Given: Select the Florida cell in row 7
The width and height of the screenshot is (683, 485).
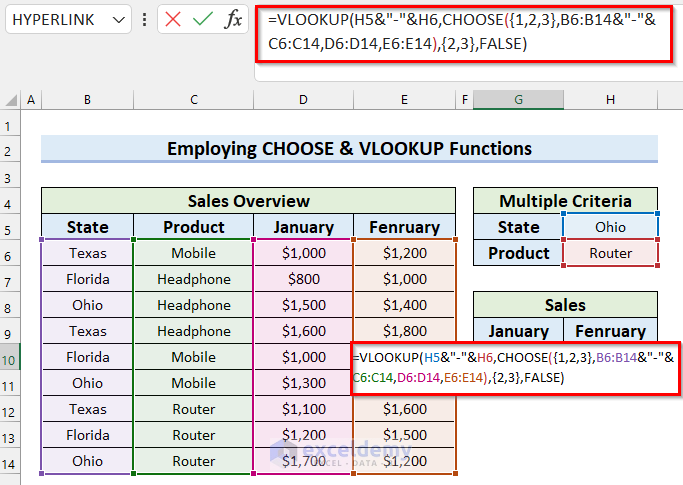Looking at the screenshot, I should click(x=87, y=279).
